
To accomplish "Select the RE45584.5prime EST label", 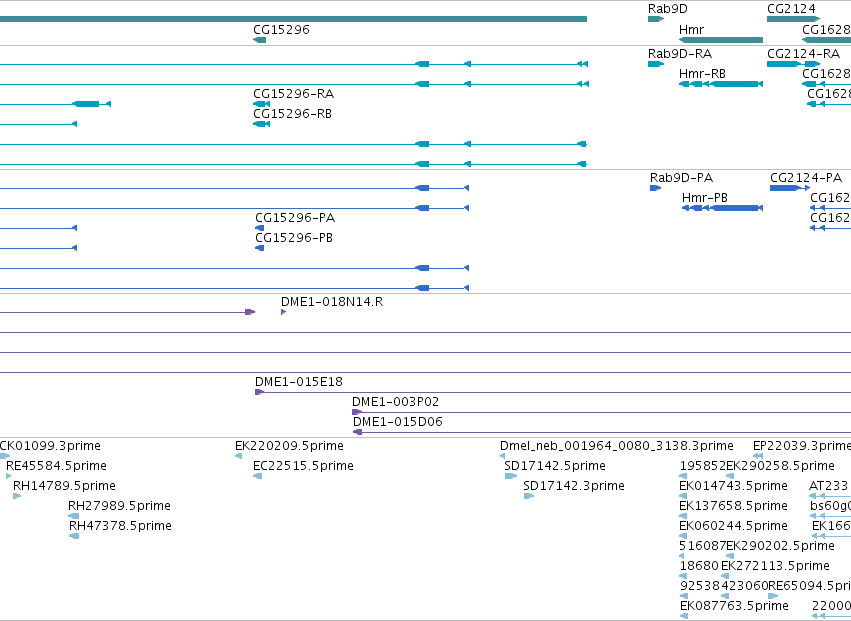I will click(56, 466).
